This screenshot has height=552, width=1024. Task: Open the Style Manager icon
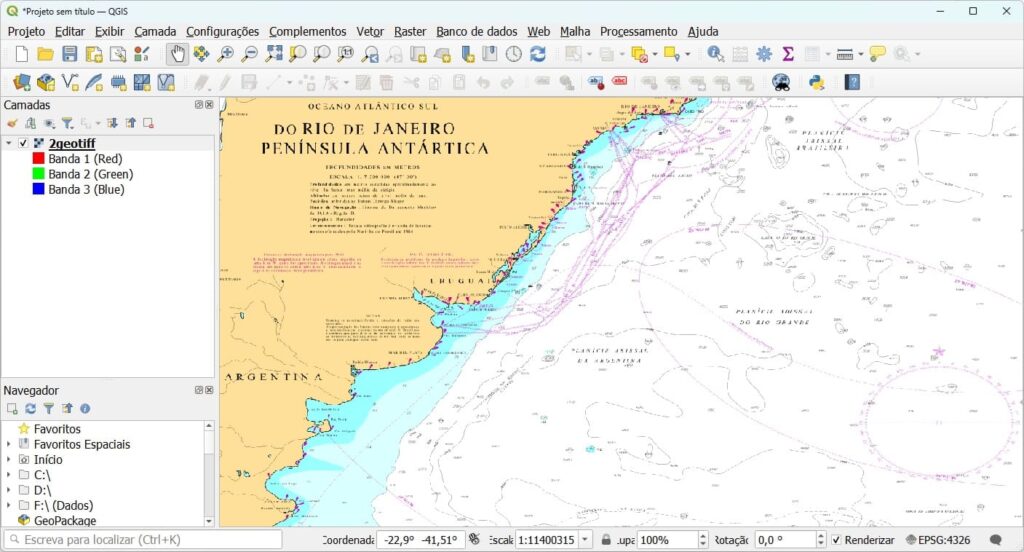(142, 54)
